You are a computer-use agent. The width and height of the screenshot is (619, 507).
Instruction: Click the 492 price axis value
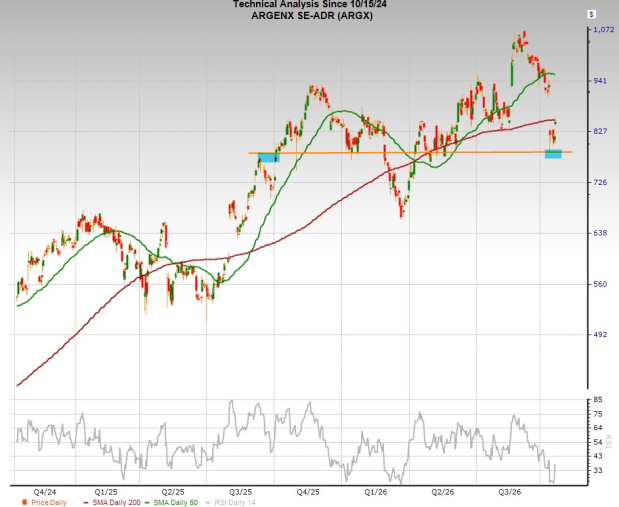pyautogui.click(x=600, y=334)
